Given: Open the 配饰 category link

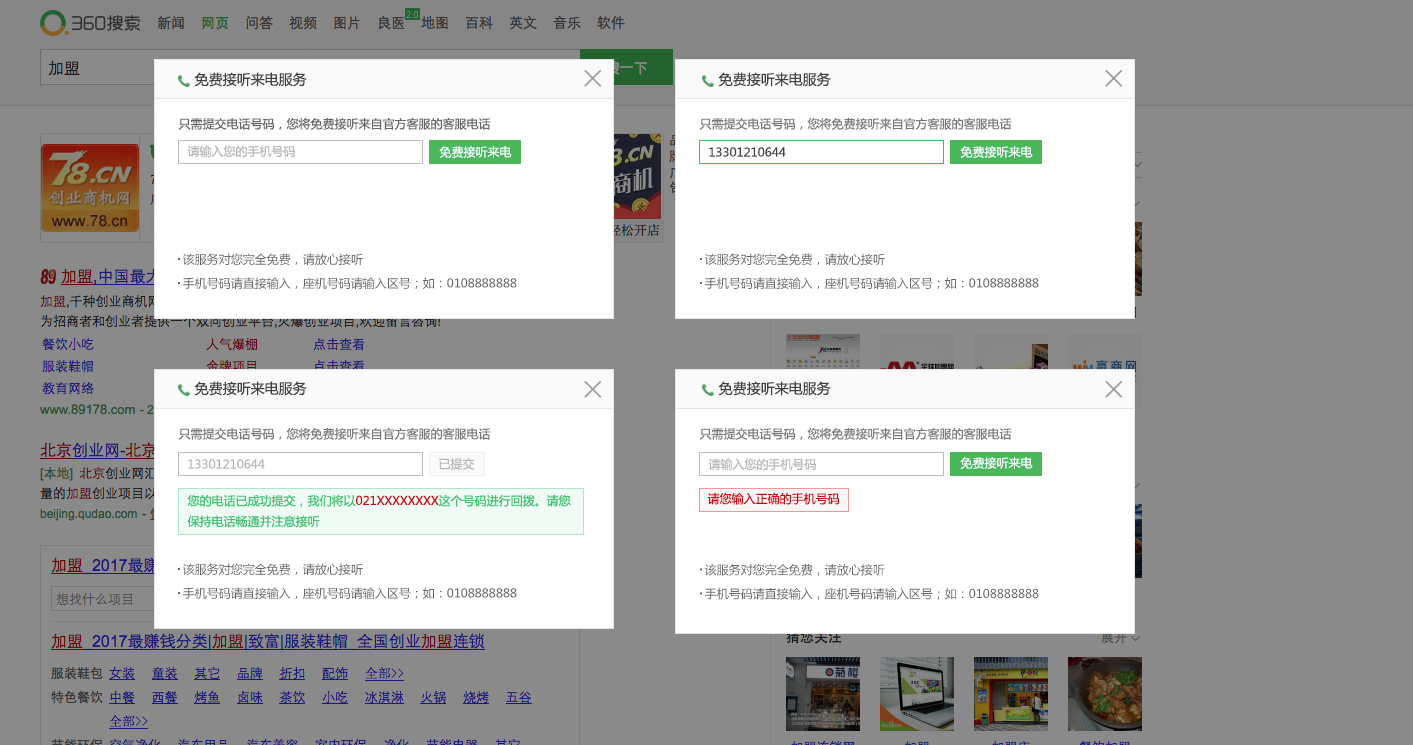Looking at the screenshot, I should click(x=335, y=673).
